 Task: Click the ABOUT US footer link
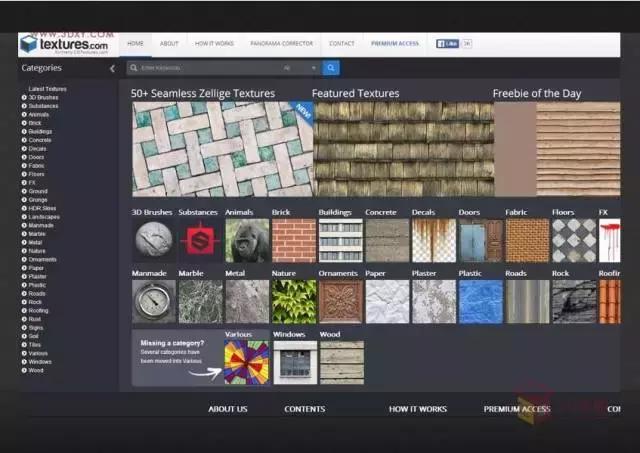pos(228,409)
